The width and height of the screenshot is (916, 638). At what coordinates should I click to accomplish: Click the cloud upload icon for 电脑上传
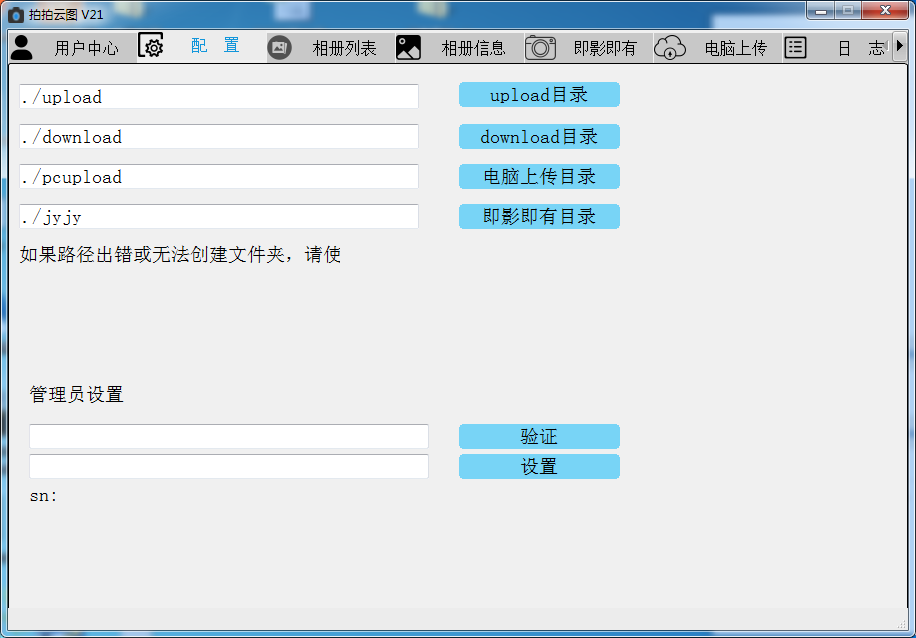(x=670, y=46)
